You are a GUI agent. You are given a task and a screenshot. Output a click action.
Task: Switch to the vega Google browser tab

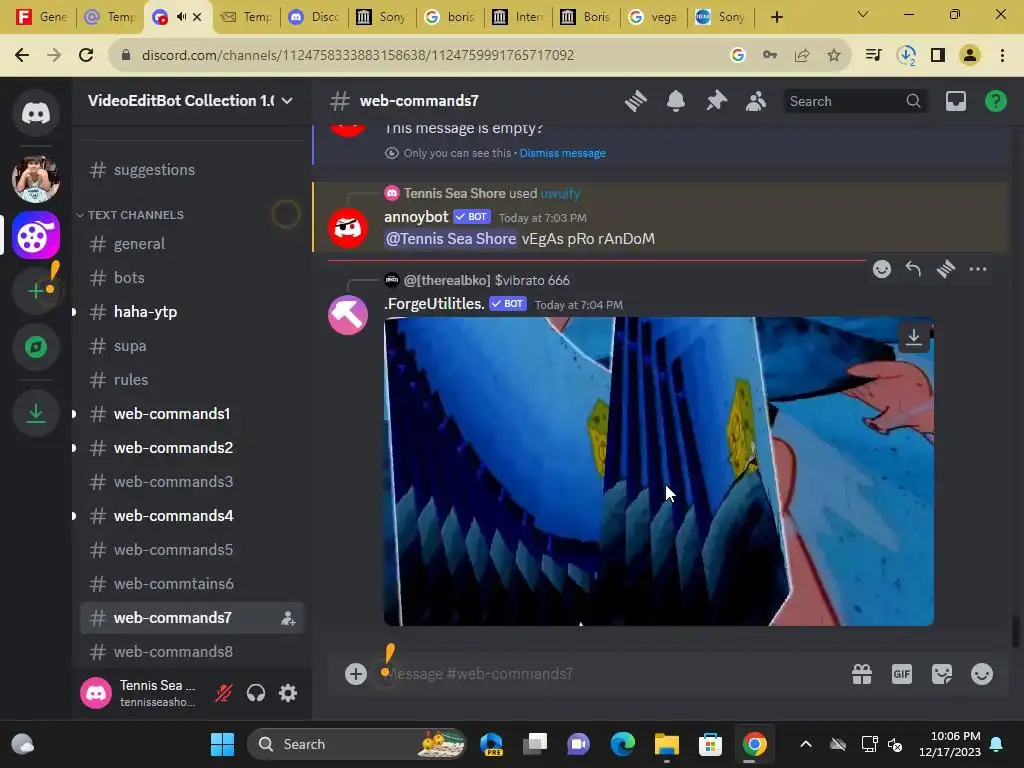(654, 17)
